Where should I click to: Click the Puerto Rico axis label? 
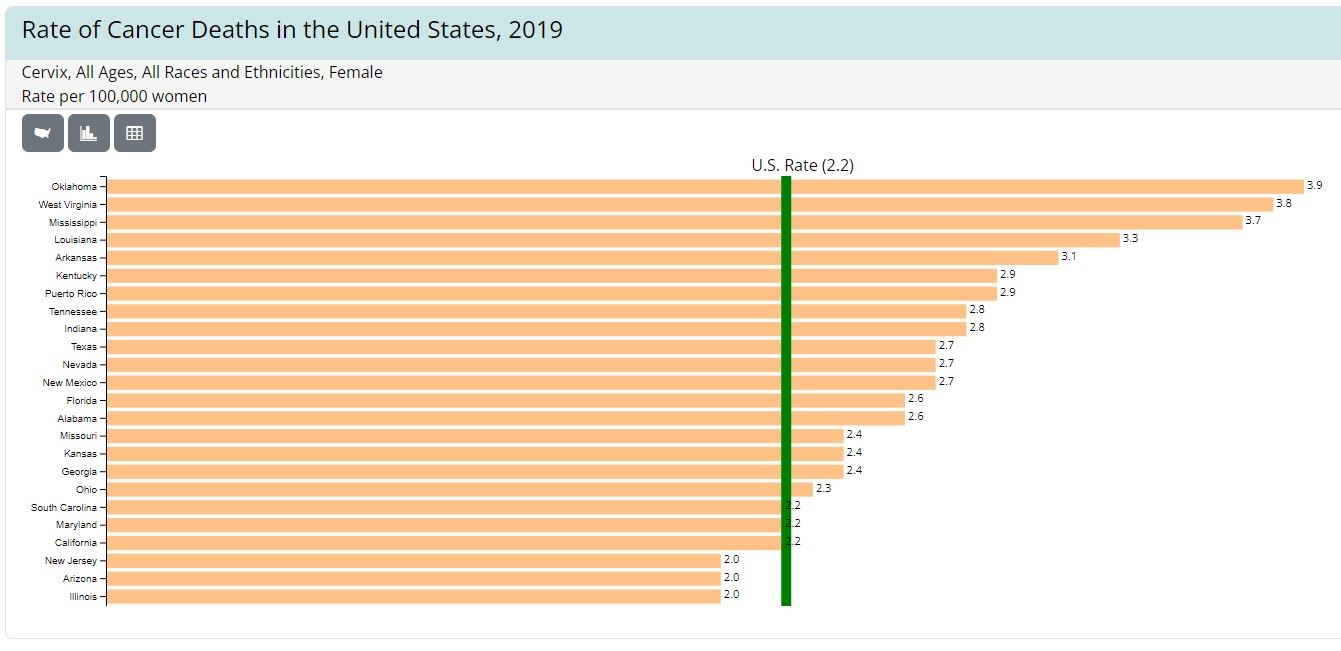(x=71, y=294)
